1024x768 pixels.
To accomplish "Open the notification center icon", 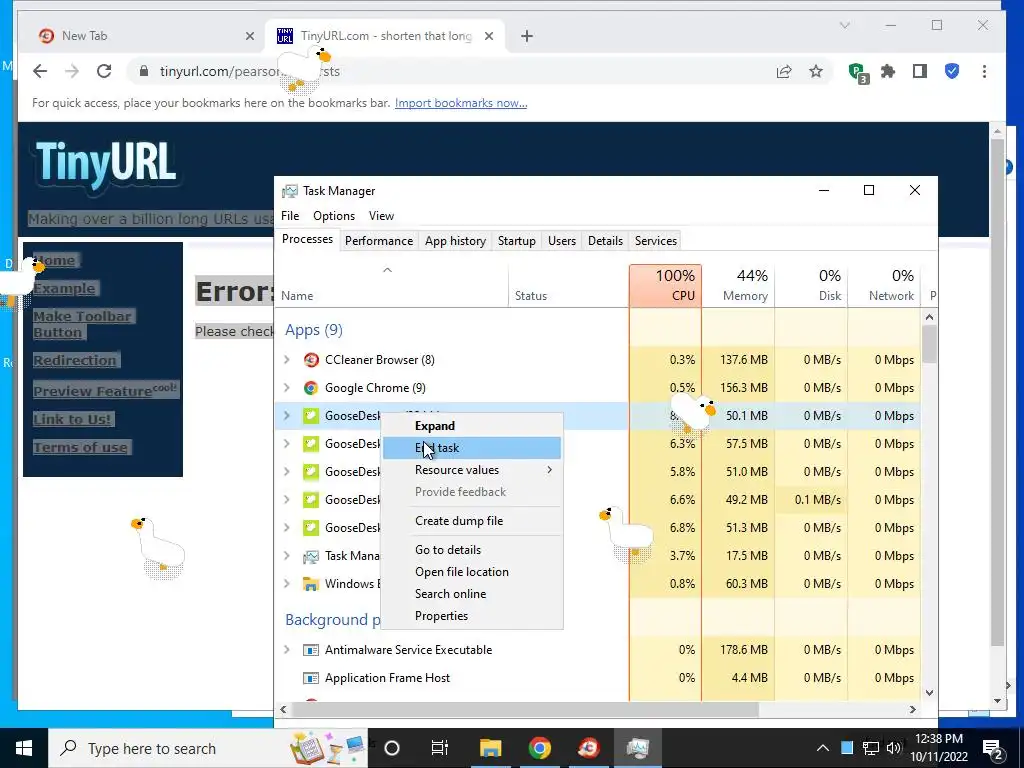I will point(993,748).
